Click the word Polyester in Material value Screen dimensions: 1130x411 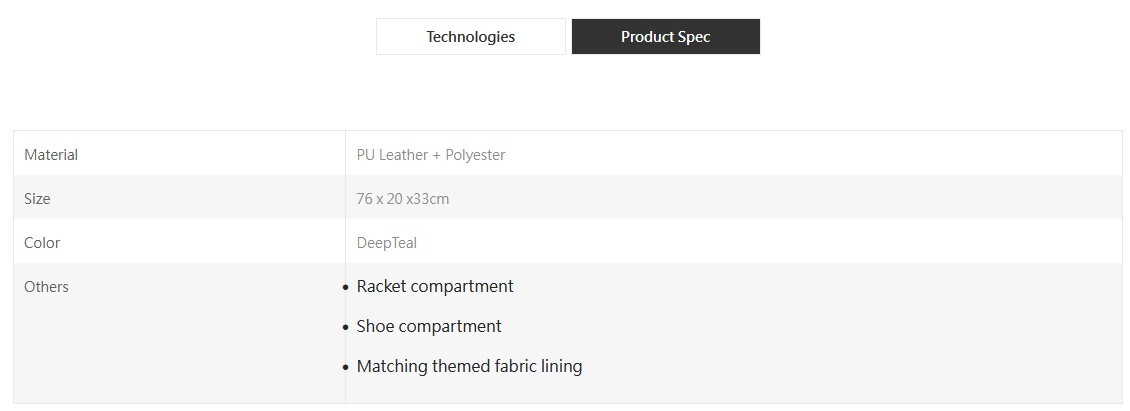pos(476,155)
